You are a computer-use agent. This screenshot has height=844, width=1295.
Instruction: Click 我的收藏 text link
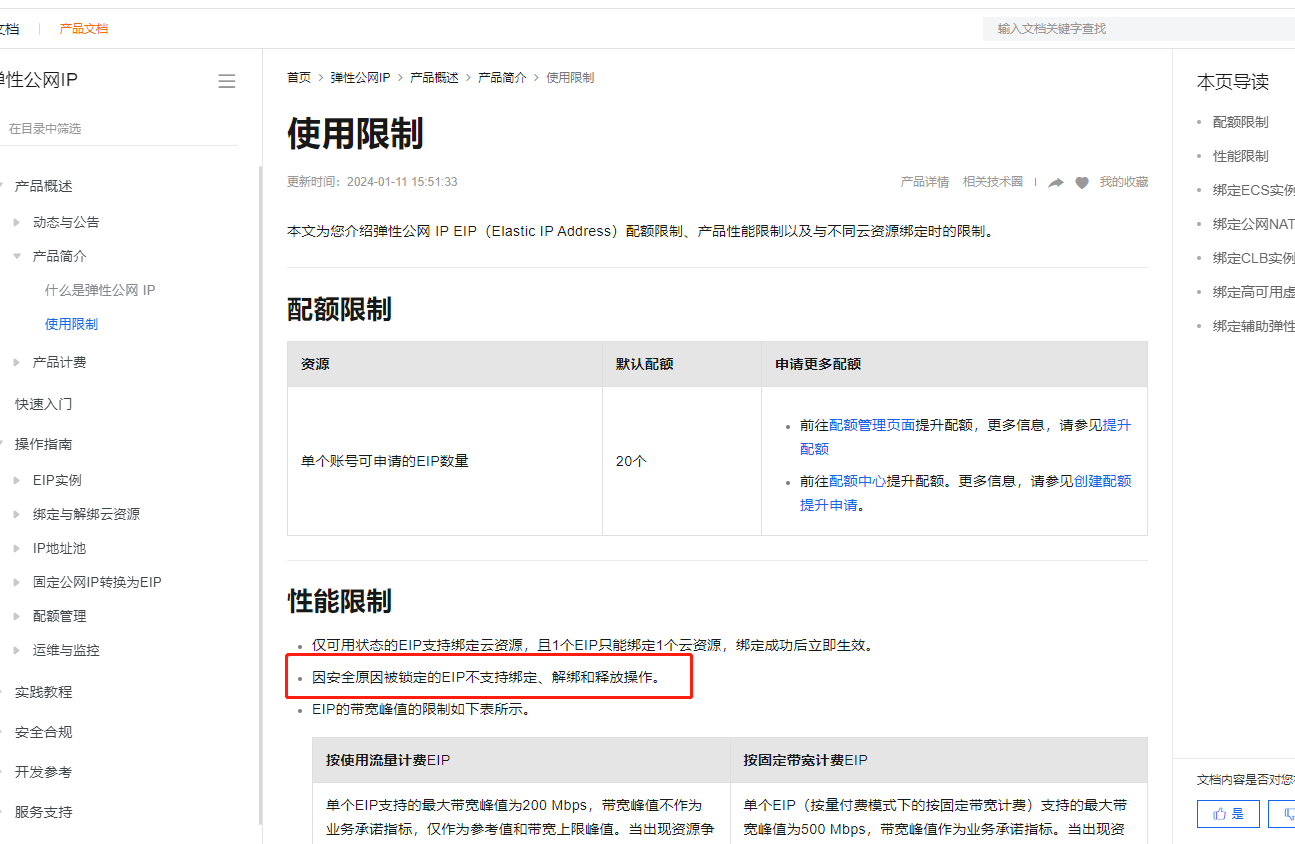coord(1124,182)
